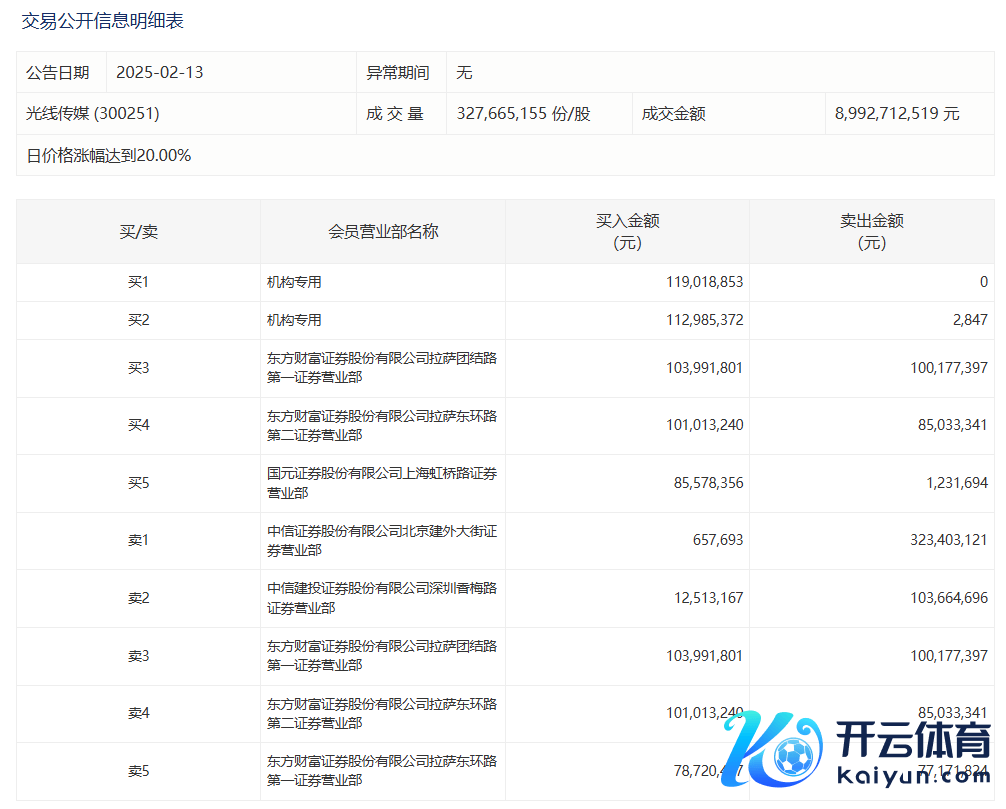Image resolution: width=1006 pixels, height=809 pixels.
Task: Click the stock name 光线传媒 (300251)
Action: tap(93, 114)
